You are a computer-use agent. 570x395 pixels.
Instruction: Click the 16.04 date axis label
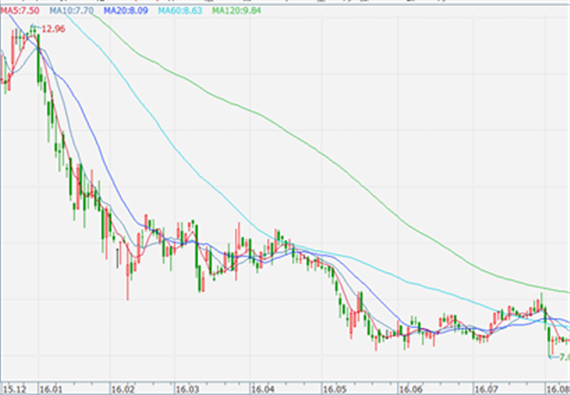263,390
